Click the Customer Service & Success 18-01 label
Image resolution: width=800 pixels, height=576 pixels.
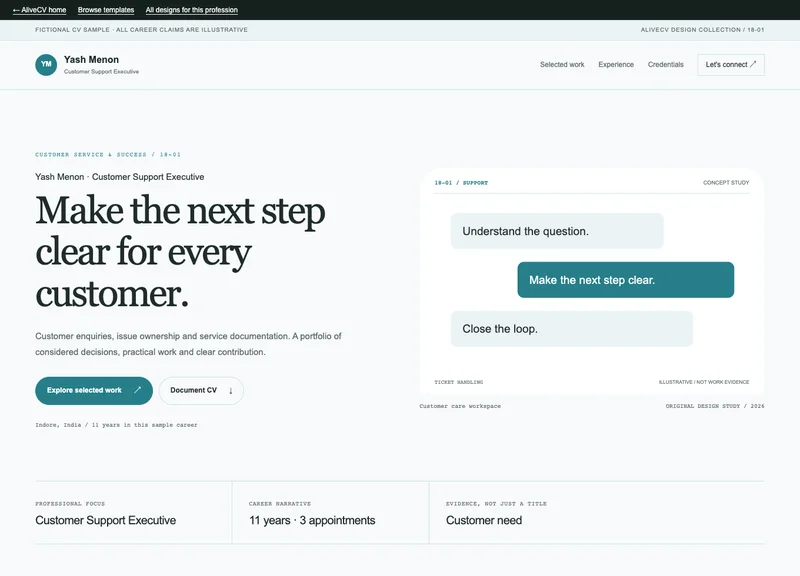point(108,154)
